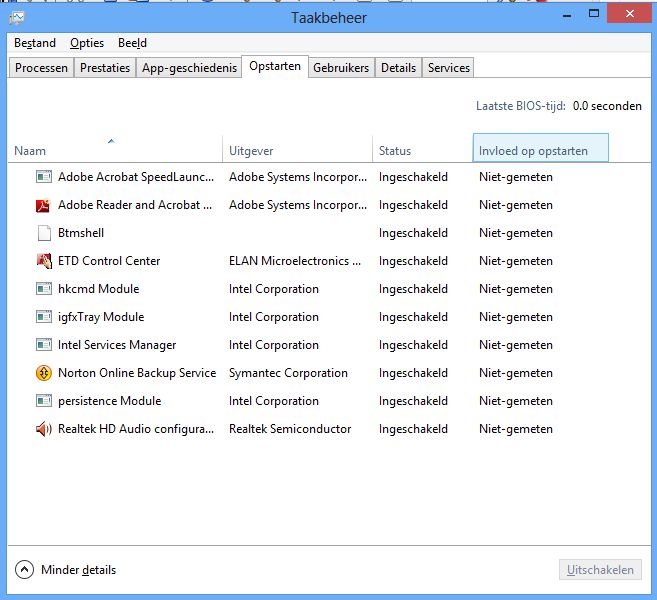Screen dimensions: 657x600
Task: Select the Intel Services Manager entry
Action: pos(117,345)
